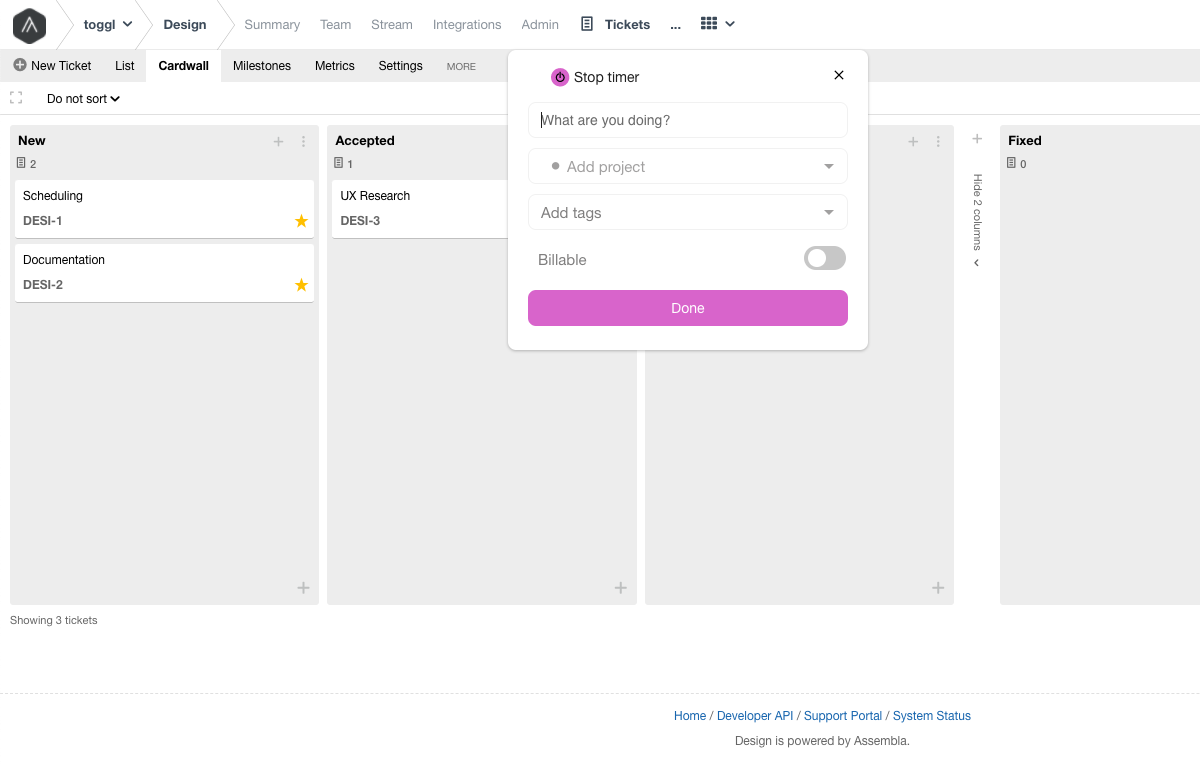Open the Admin menu item
Screen dimensions: 1200x768
pos(540,24)
